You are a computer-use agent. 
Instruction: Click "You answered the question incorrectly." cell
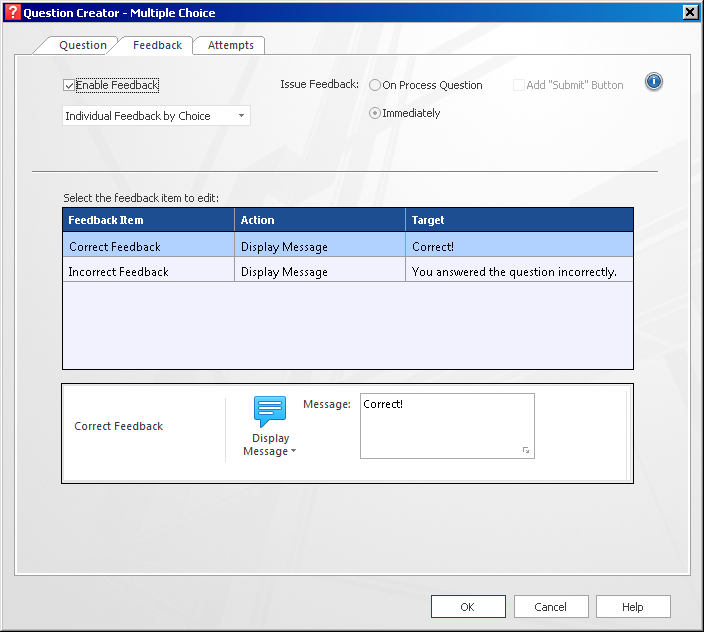coord(519,270)
